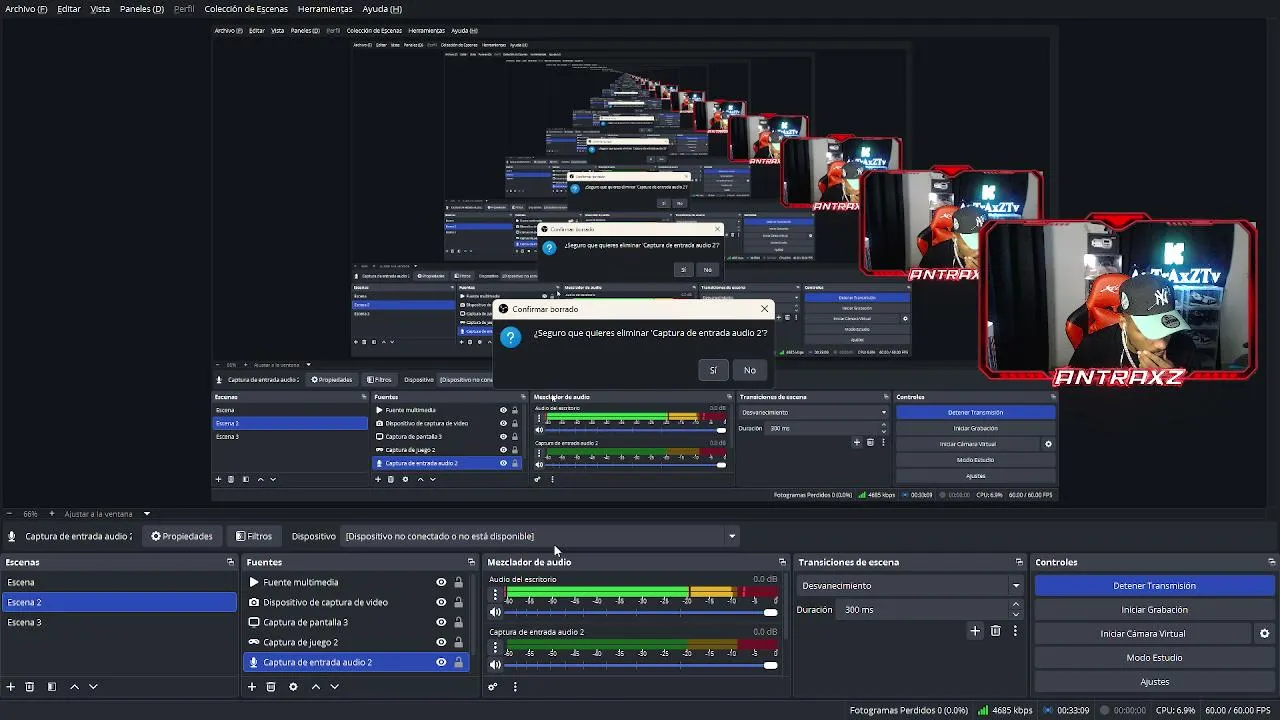Click the Propiedades button
Screen dimensions: 1280x720
click(182, 536)
